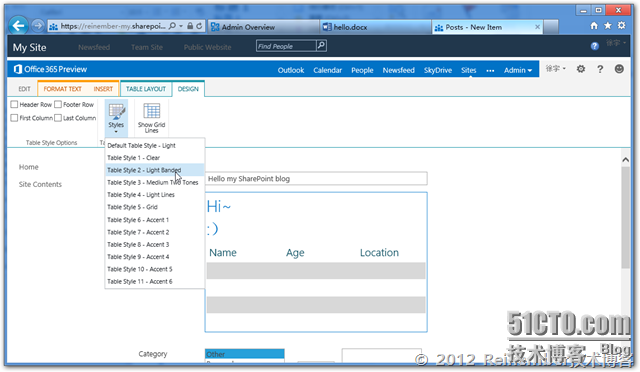The height and width of the screenshot is (372, 640).
Task: Switch to the DESIGN ribbon tab
Action: click(188, 89)
